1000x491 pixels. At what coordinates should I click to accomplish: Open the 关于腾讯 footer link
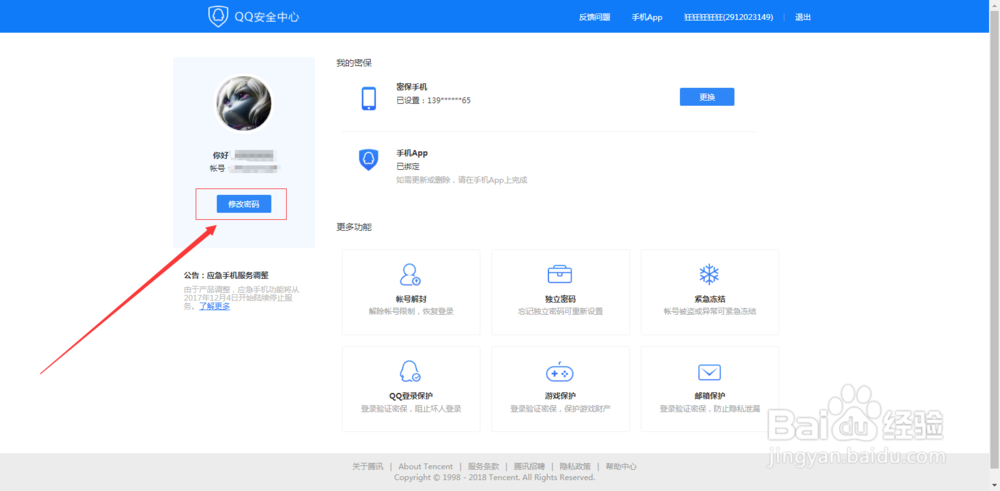[x=368, y=466]
